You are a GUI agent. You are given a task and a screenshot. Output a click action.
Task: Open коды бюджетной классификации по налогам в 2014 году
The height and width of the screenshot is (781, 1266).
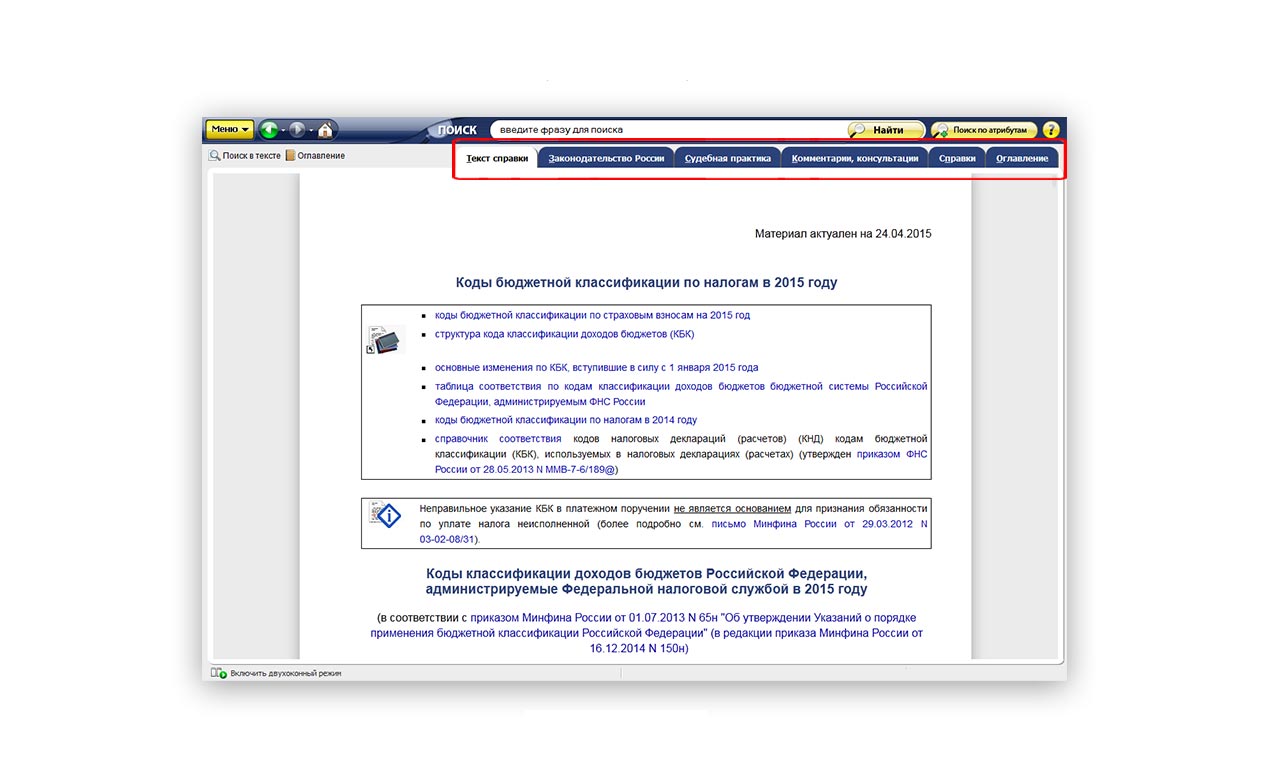pyautogui.click(x=566, y=420)
